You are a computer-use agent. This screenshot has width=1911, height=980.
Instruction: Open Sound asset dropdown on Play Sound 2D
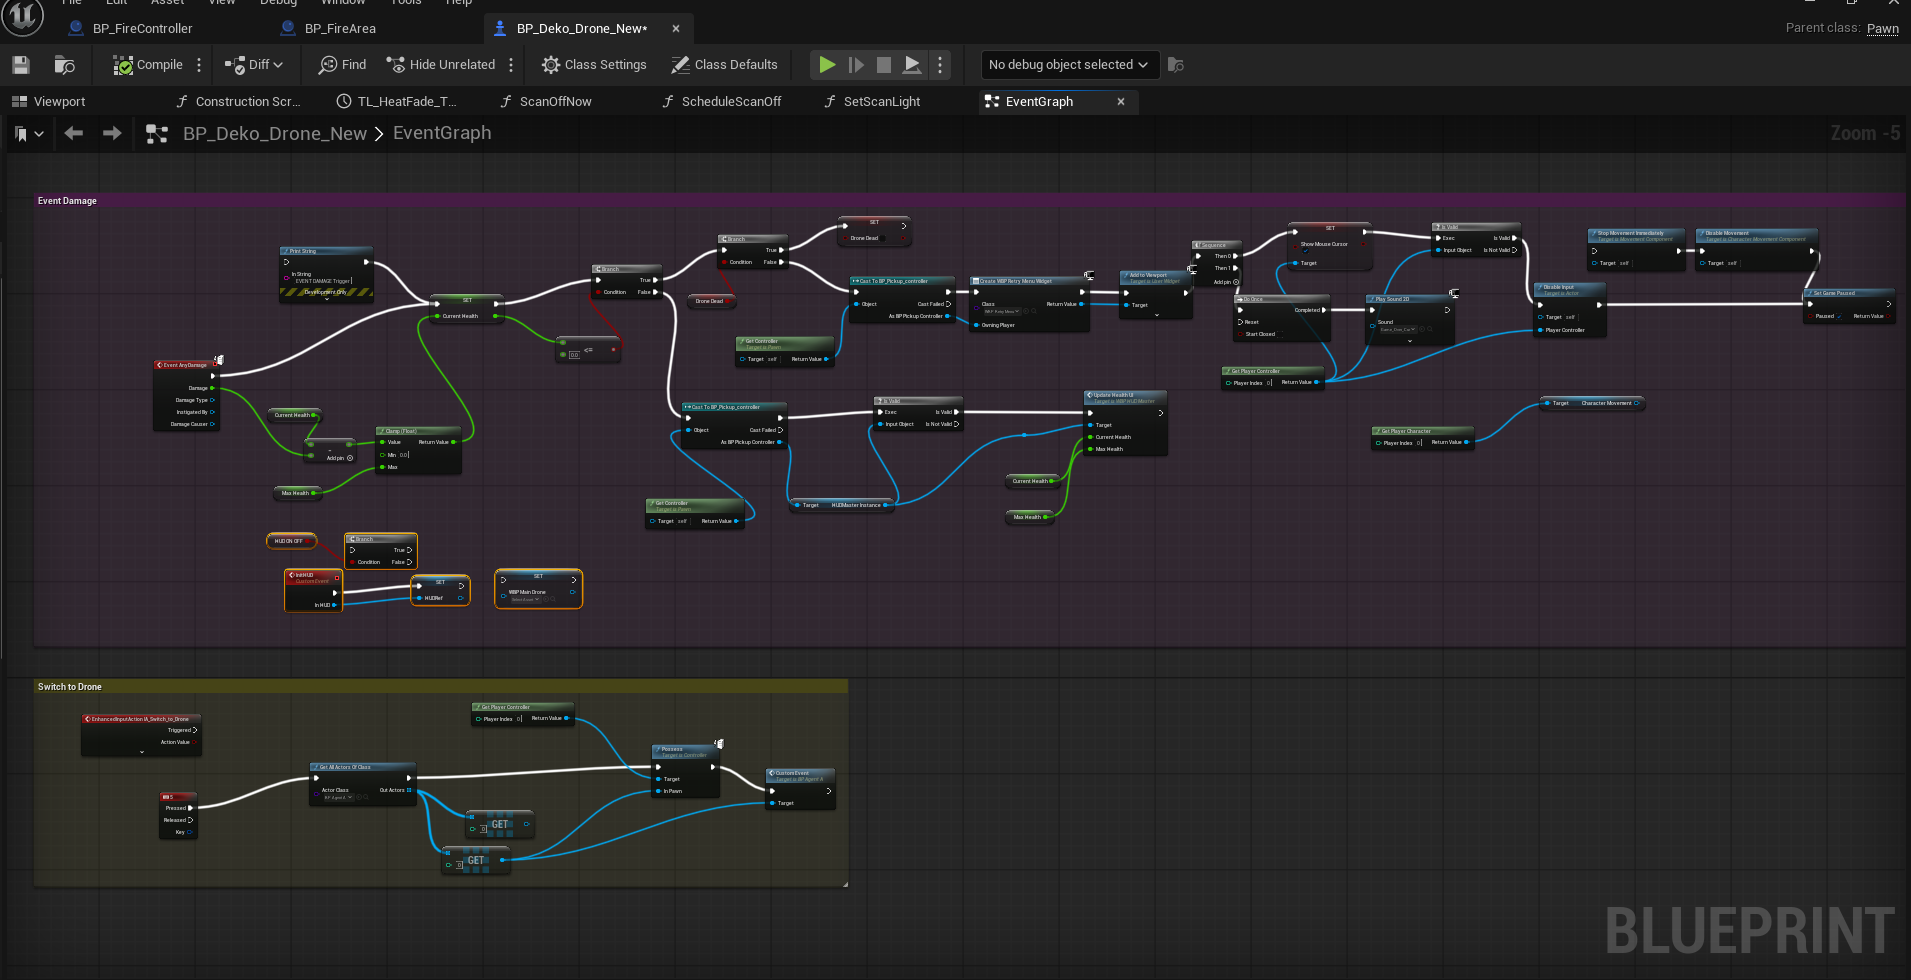point(1398,329)
